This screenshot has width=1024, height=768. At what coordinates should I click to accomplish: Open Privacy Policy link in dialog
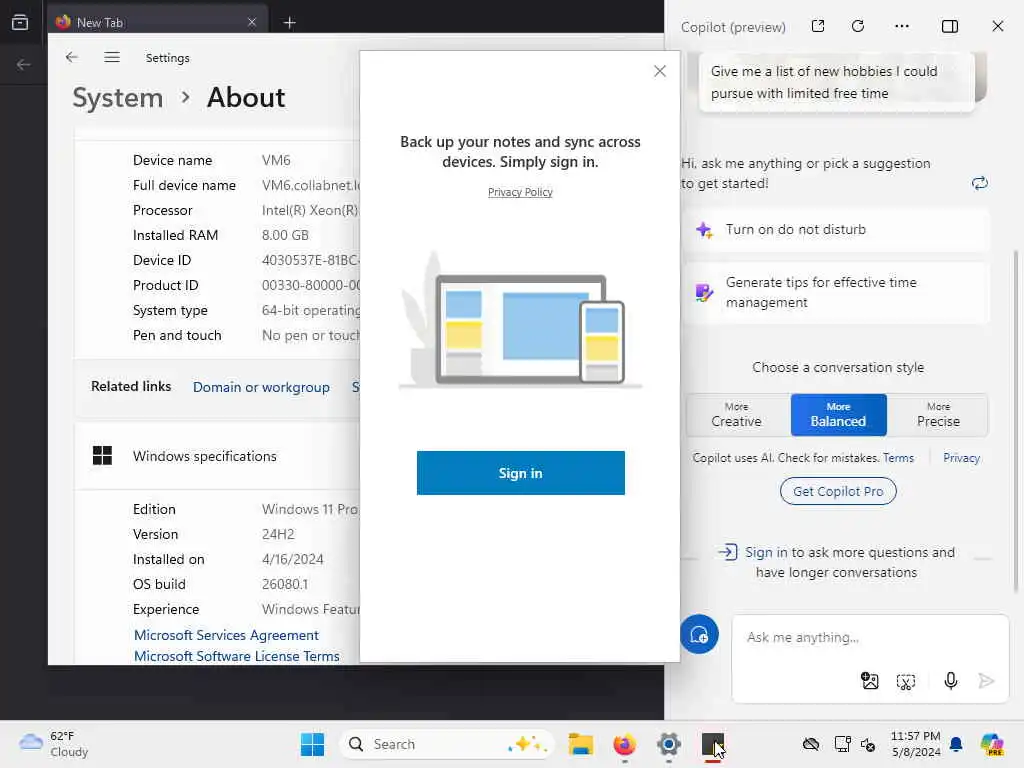(x=520, y=192)
